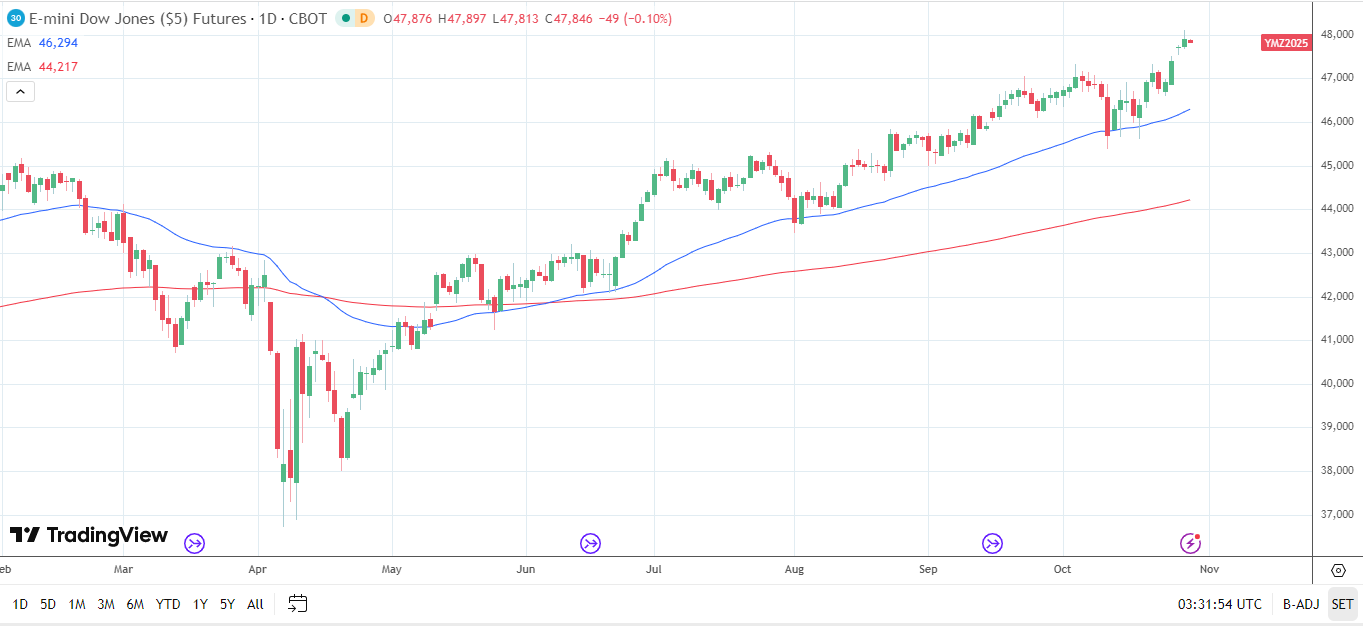The width and height of the screenshot is (1363, 626).
Task: Open the 'Go to date' calendar icon
Action: point(296,604)
